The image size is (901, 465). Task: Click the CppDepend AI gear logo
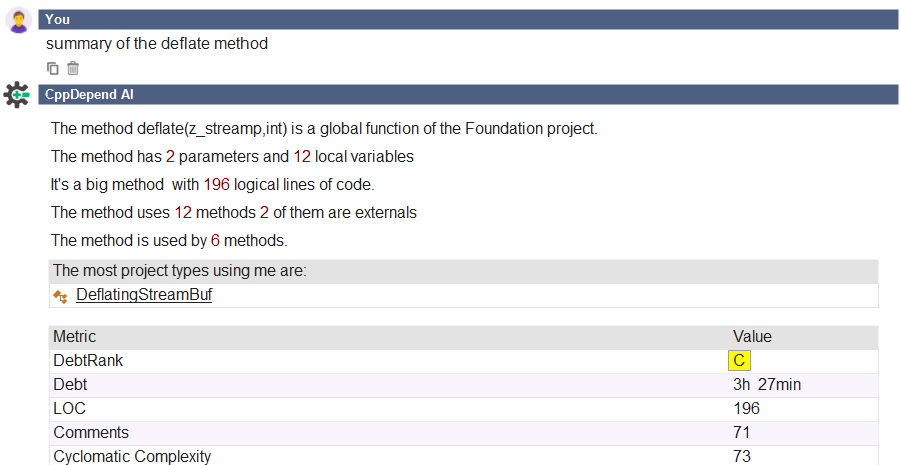[17, 94]
